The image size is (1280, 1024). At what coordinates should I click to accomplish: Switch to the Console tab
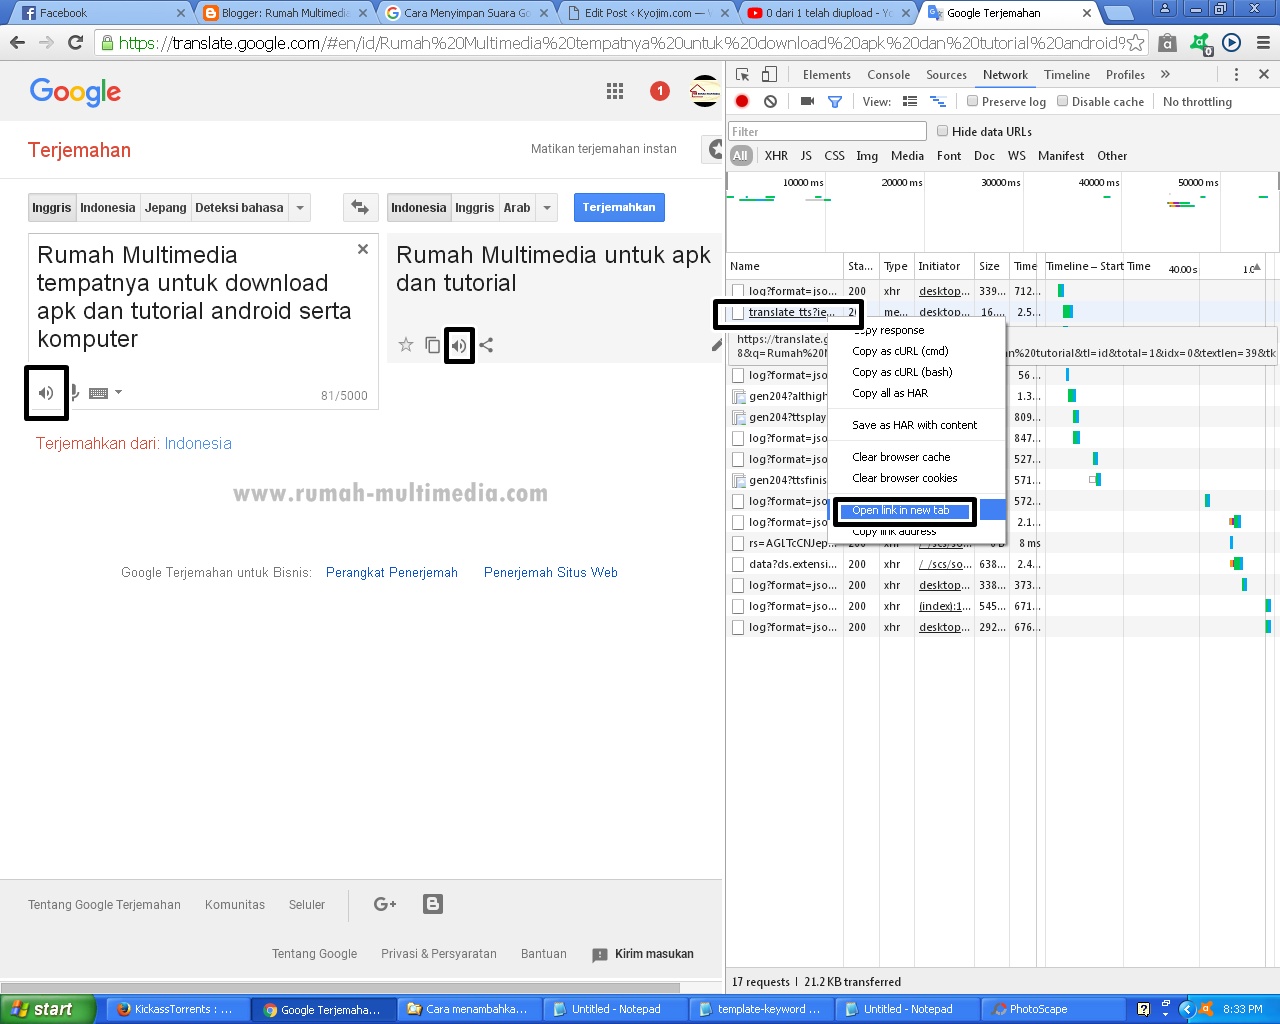pos(888,75)
